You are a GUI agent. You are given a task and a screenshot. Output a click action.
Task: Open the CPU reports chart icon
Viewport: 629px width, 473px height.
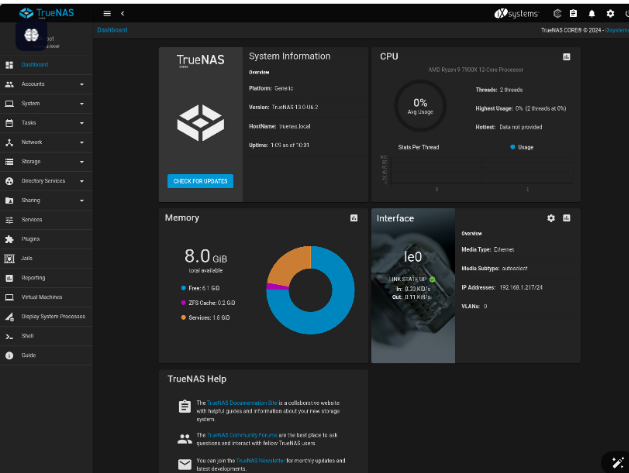click(566, 57)
